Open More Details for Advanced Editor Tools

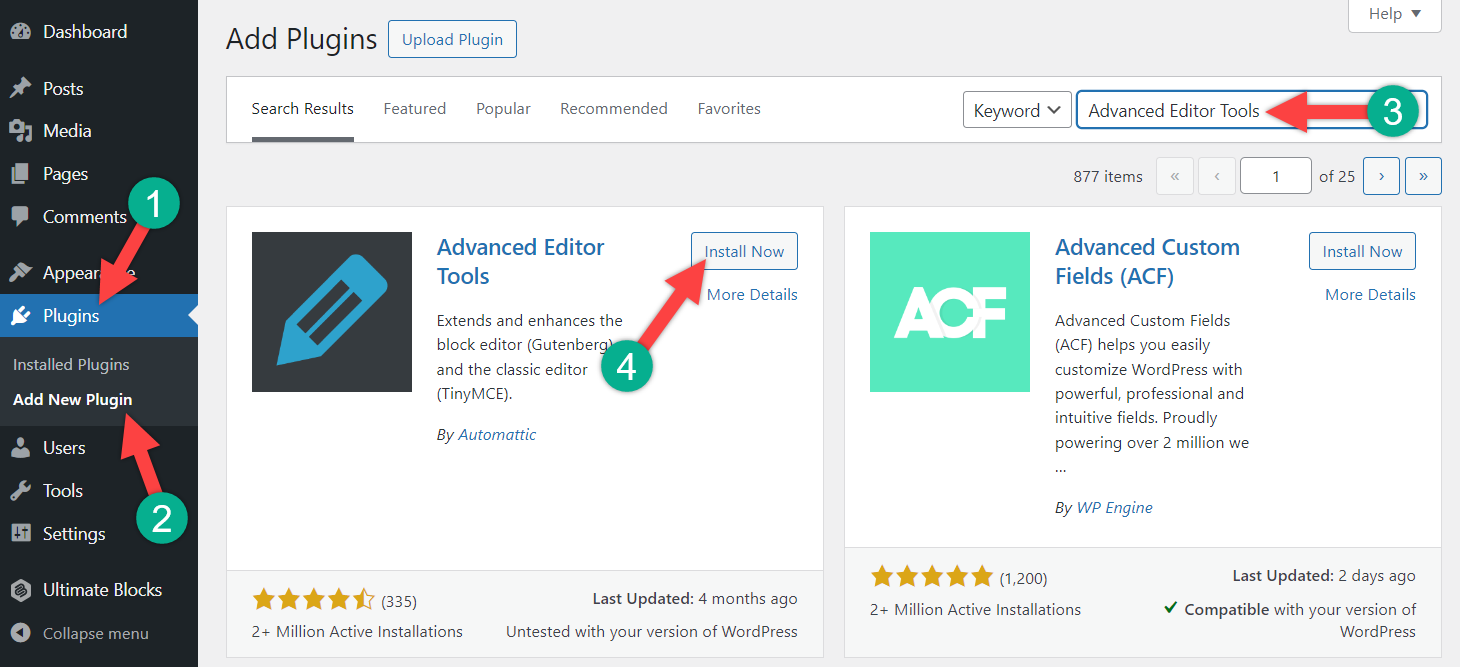point(752,295)
